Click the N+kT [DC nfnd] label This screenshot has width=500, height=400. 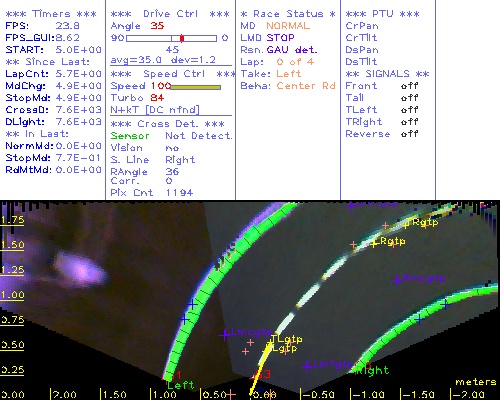[x=155, y=110]
